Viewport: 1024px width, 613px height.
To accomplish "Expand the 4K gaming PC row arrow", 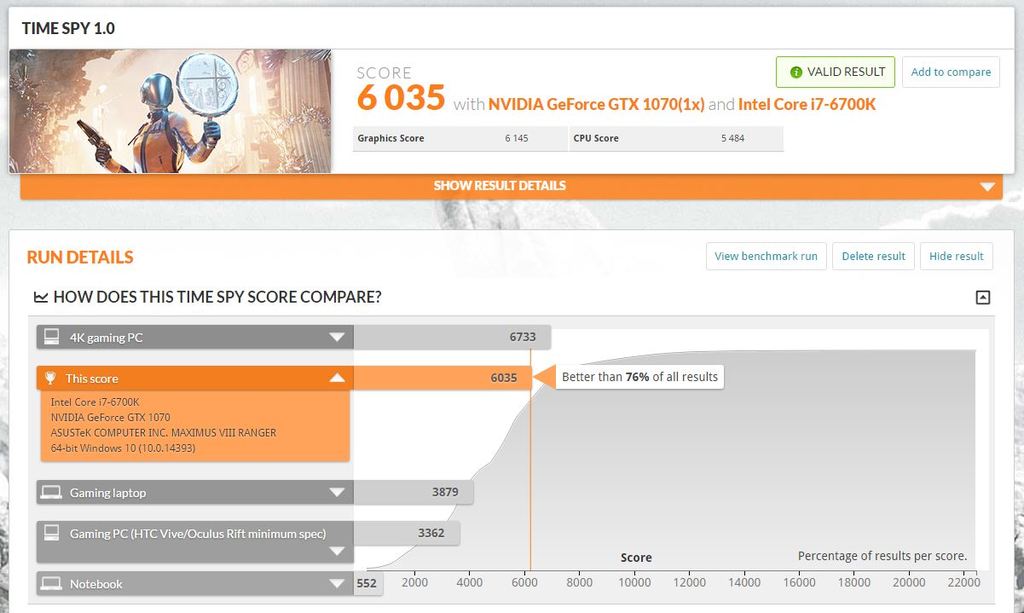I will coord(337,338).
